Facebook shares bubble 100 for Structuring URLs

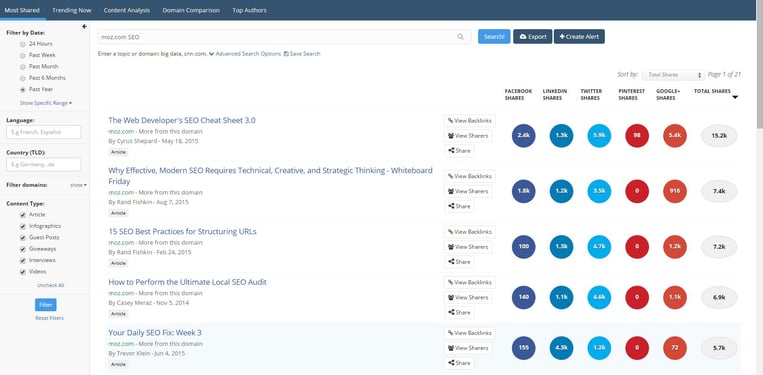pos(523,247)
